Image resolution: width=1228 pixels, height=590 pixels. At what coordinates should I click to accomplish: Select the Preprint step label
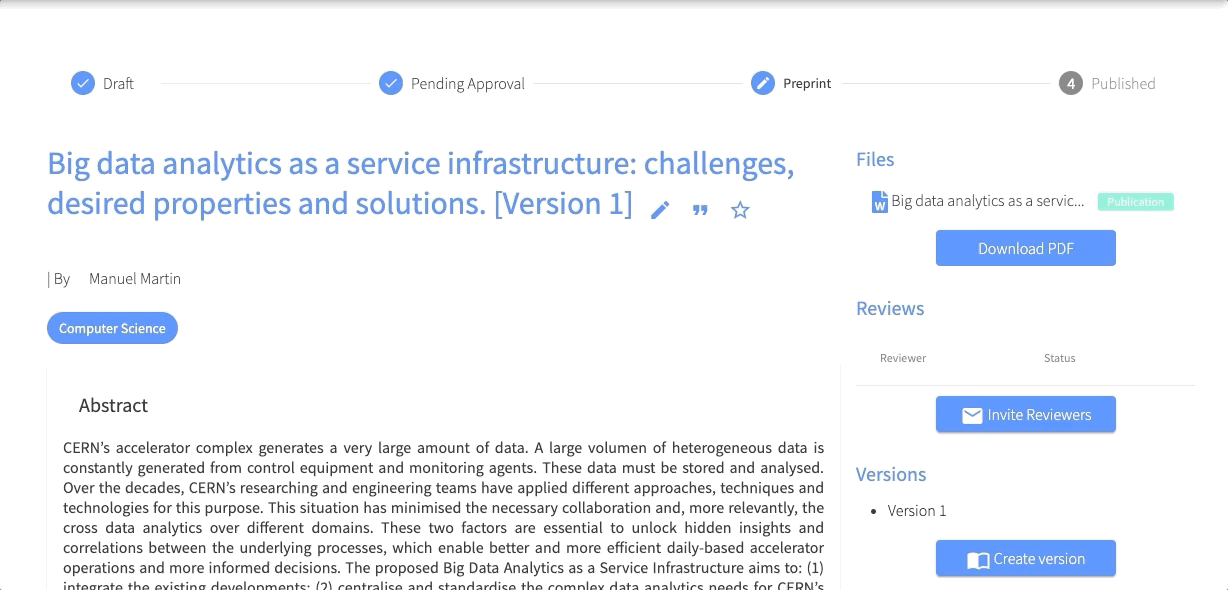pyautogui.click(x=807, y=84)
